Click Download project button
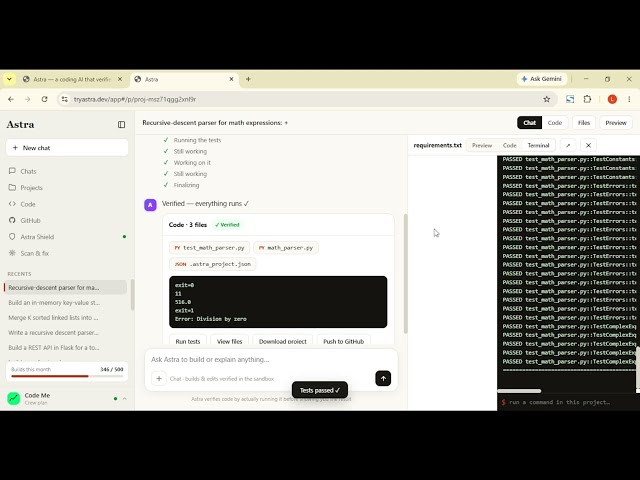The width and height of the screenshot is (640, 480). [x=282, y=341]
